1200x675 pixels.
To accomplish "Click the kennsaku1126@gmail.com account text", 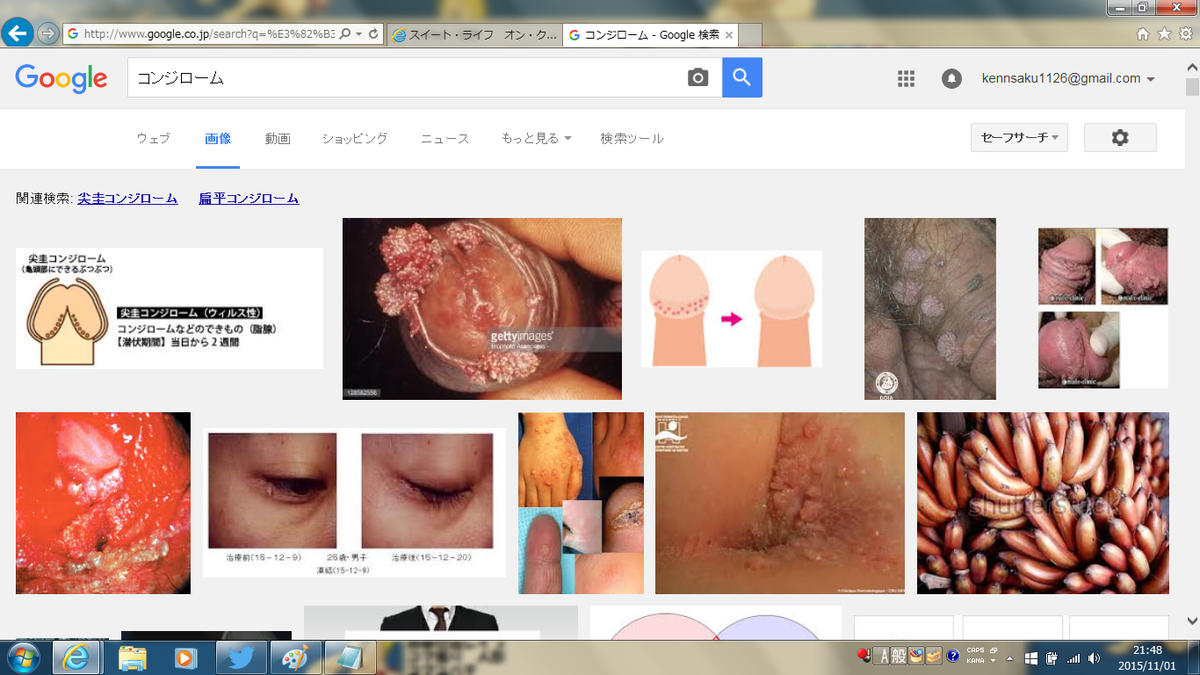I will tap(1061, 79).
